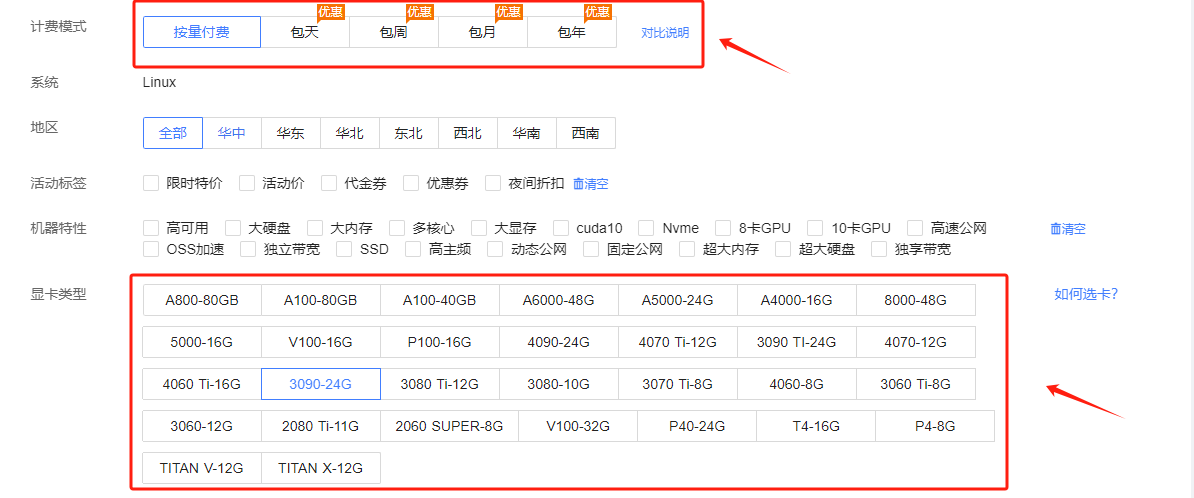Choose P100-16G GPU type
Image resolution: width=1194 pixels, height=498 pixels.
(x=439, y=342)
